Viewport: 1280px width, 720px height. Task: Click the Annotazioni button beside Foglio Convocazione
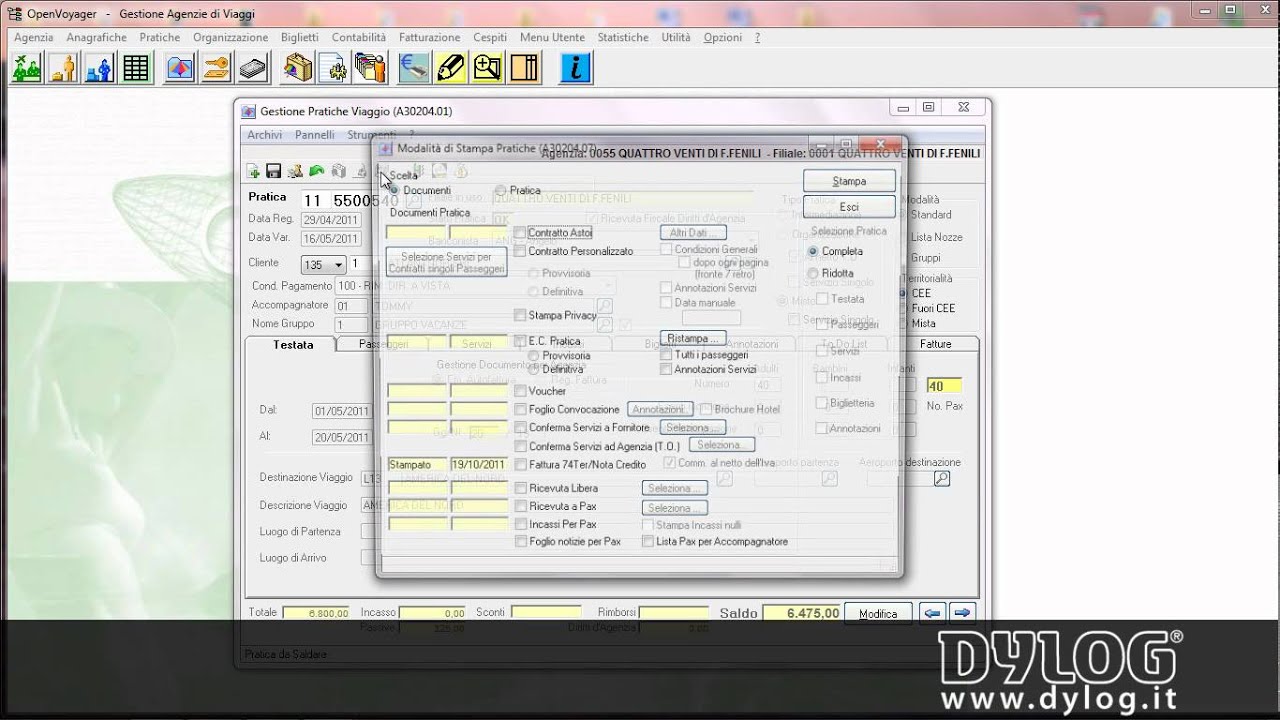660,409
